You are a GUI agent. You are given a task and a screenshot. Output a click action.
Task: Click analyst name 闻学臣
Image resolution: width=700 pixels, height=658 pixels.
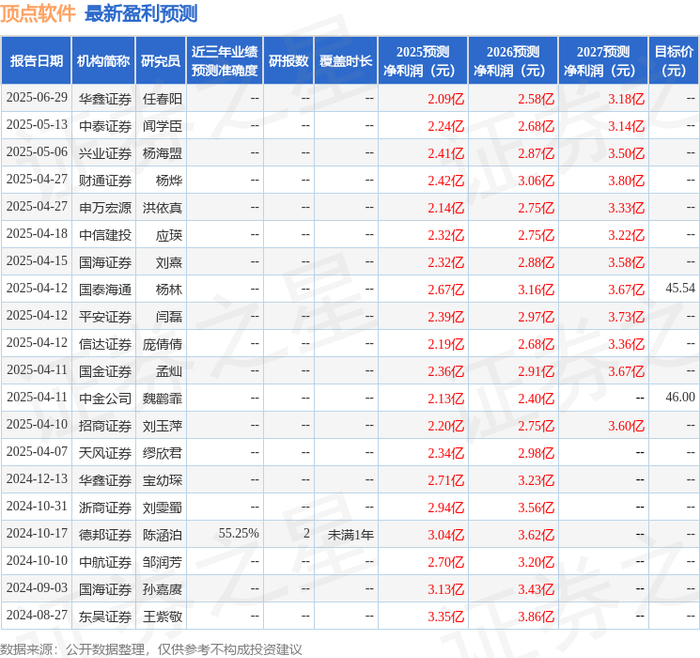[162, 126]
